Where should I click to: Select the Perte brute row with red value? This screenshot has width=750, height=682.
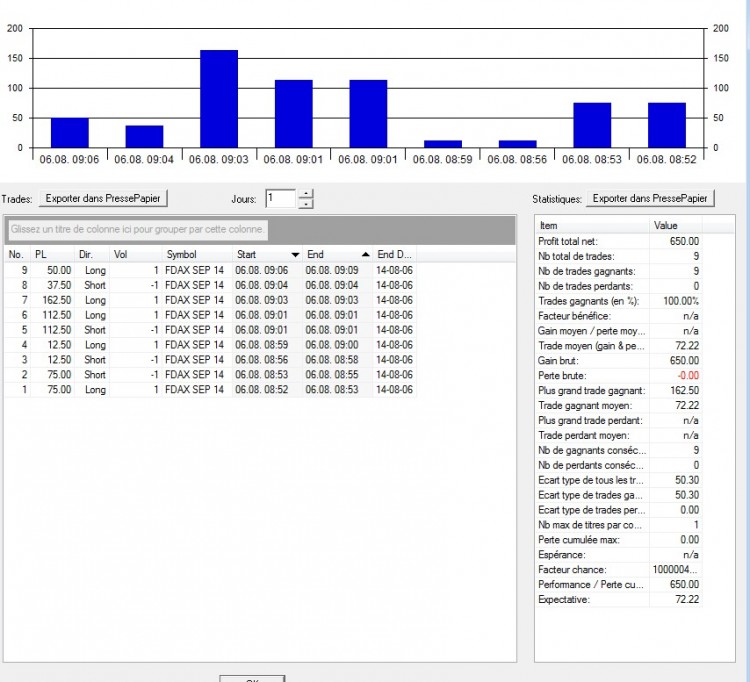coord(619,375)
